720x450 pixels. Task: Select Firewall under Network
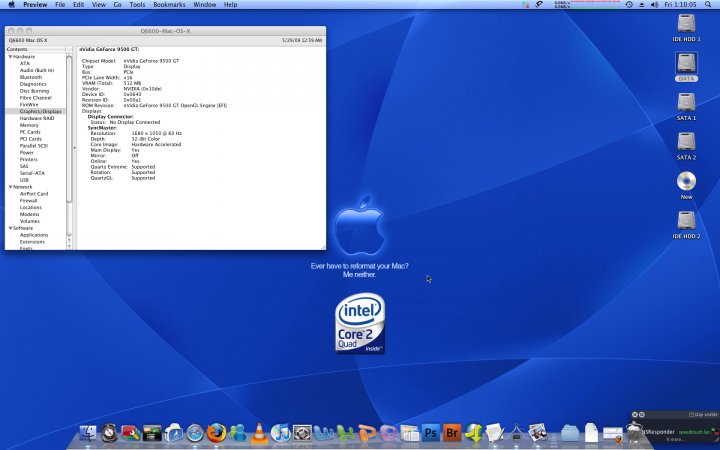(28, 201)
